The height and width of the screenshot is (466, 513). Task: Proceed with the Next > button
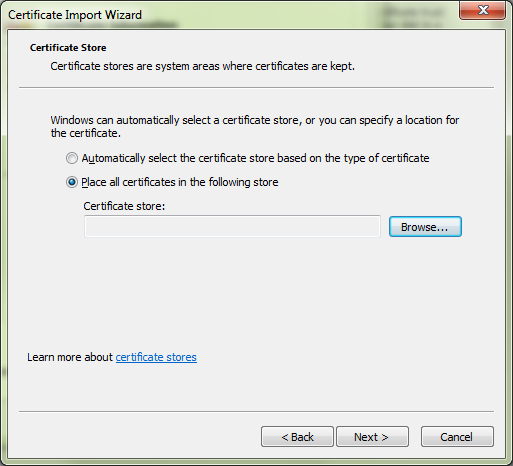pos(372,437)
